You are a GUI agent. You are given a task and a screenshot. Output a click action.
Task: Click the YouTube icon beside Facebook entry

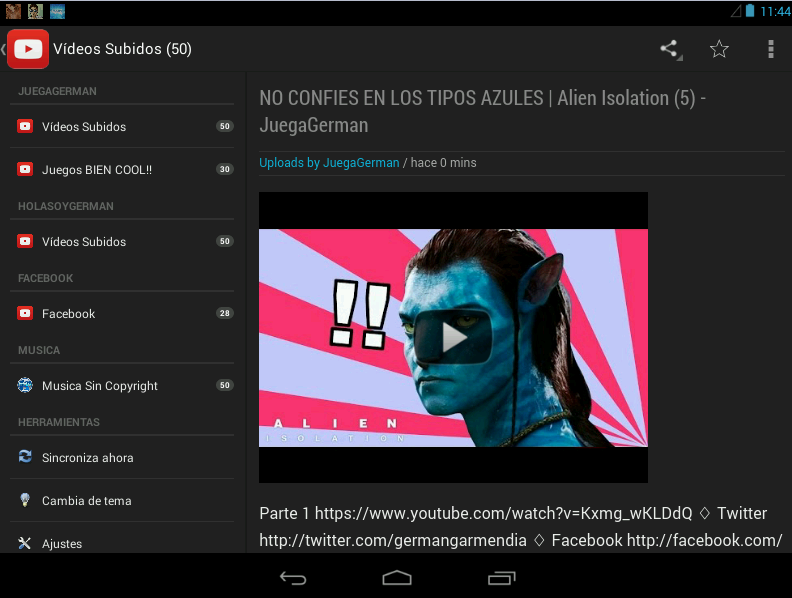click(25, 313)
